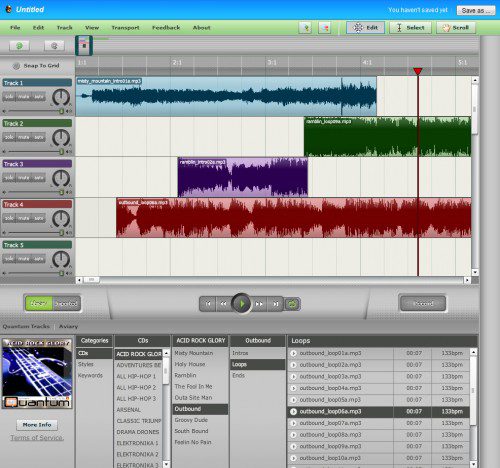Viewport: 500px width, 468px height.
Task: Click the timeline's right horizontal scroll arrow
Action: [467, 280]
